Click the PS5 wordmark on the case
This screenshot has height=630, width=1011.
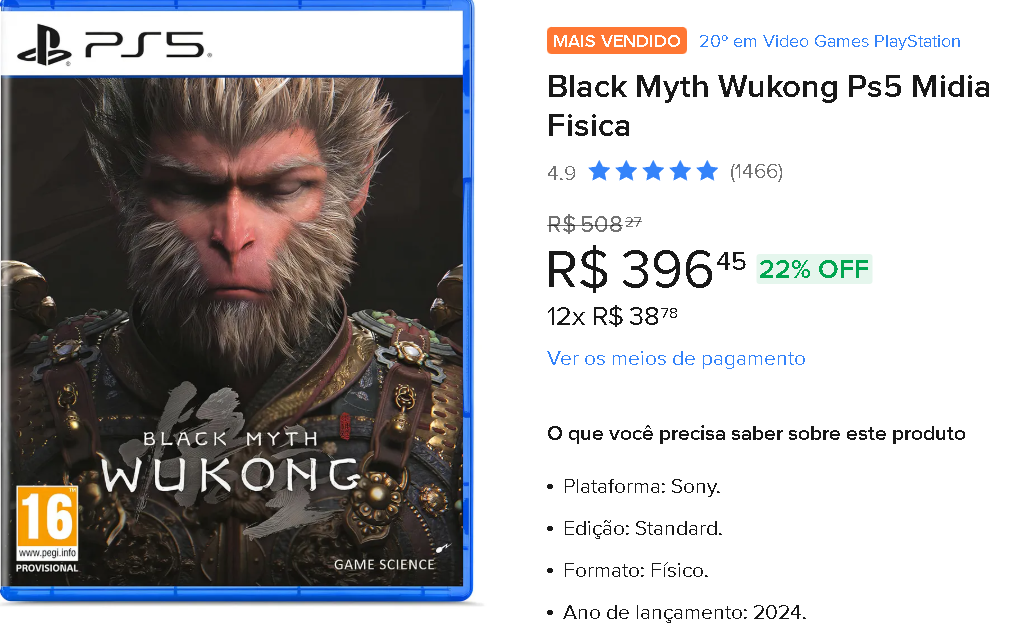[x=144, y=45]
